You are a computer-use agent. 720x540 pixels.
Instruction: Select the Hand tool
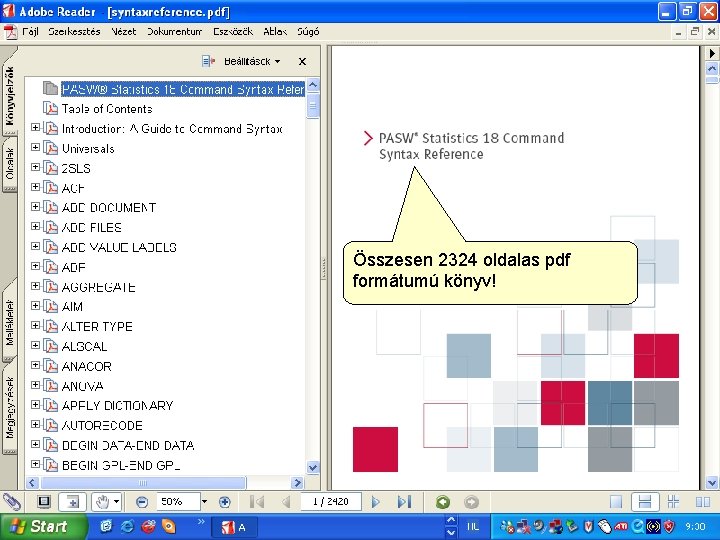[102, 502]
